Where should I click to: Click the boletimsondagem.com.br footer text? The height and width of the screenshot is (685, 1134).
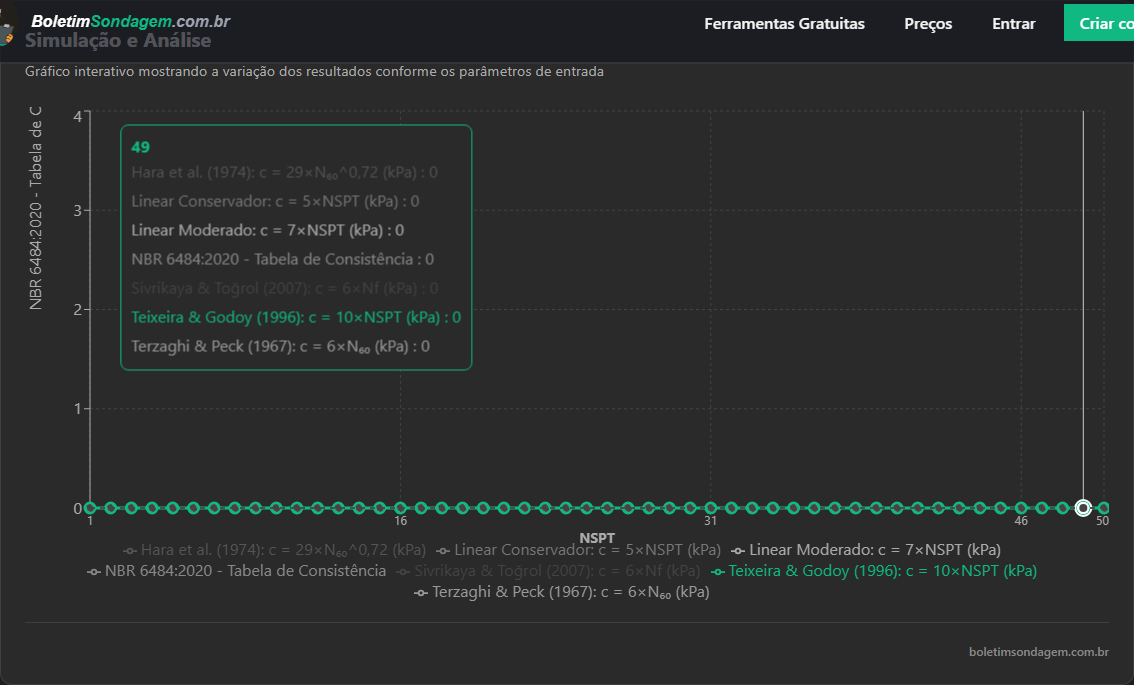(1038, 652)
